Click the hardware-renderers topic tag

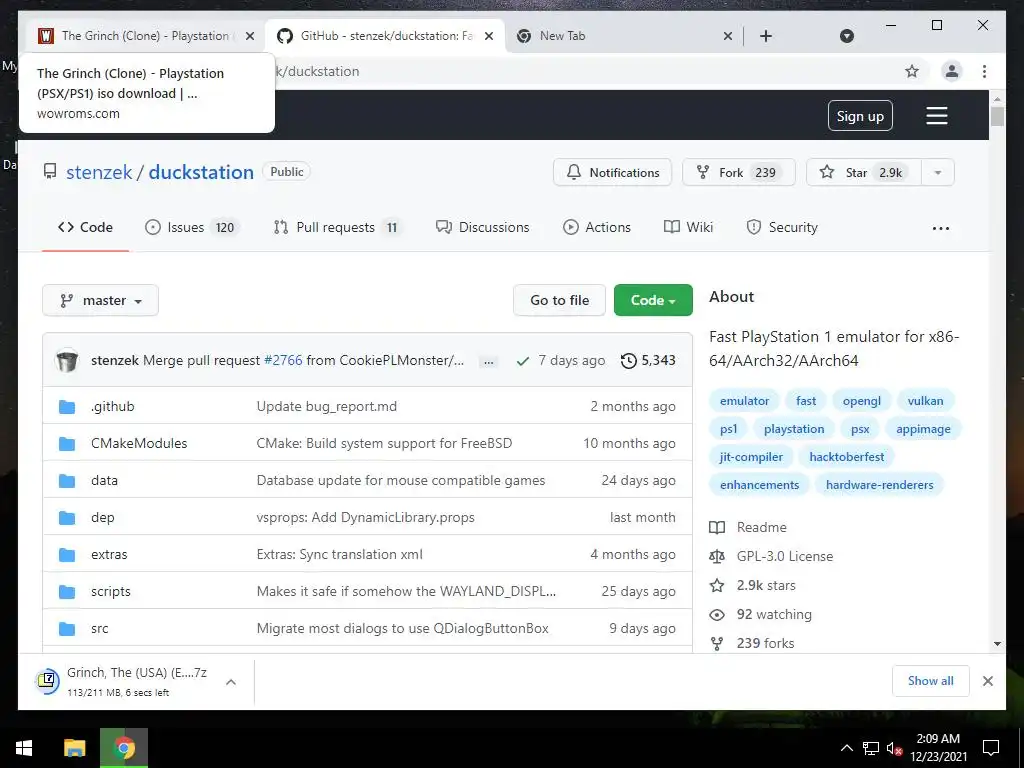[879, 485]
